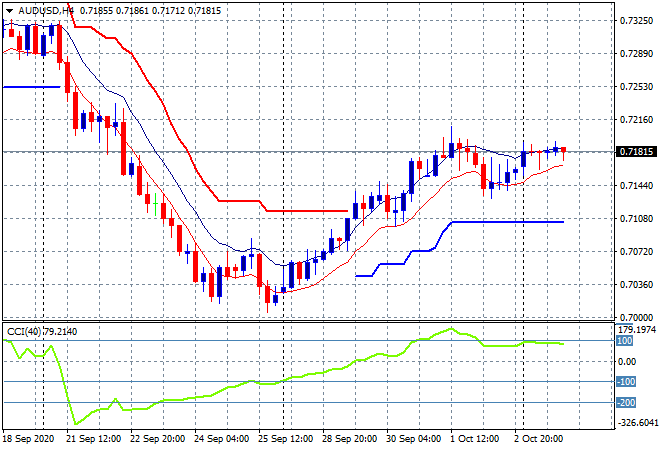
Task: Click the current price label 0.71815
Action: pos(636,152)
